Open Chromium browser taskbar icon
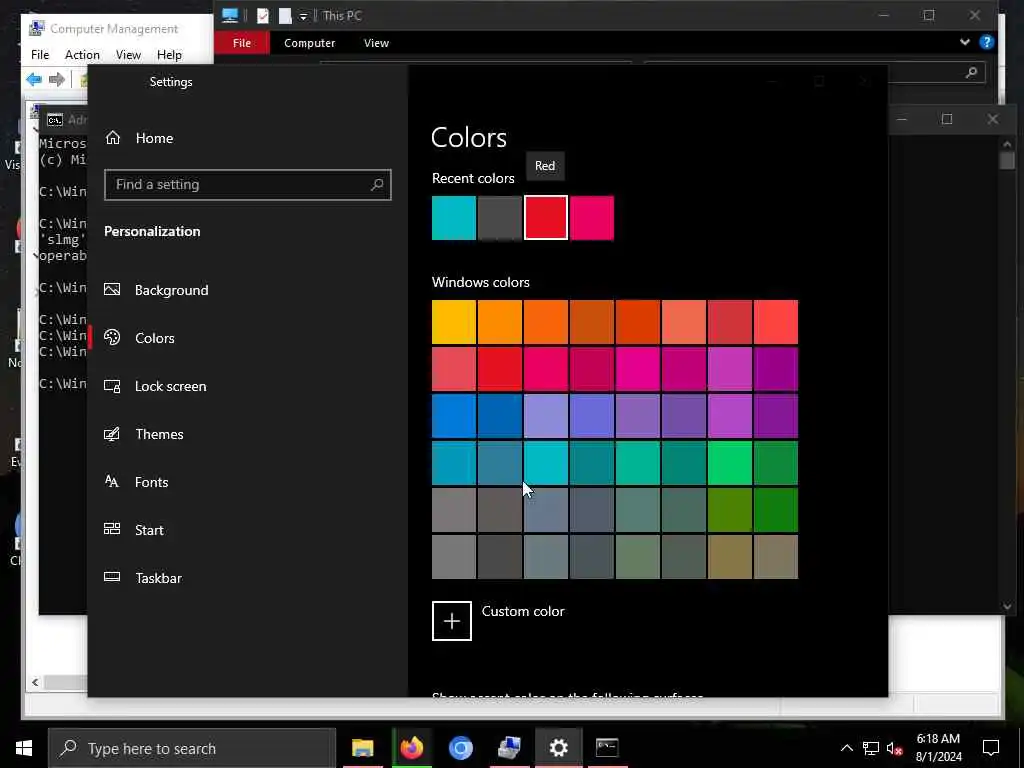Viewport: 1024px width, 768px height. [460, 748]
